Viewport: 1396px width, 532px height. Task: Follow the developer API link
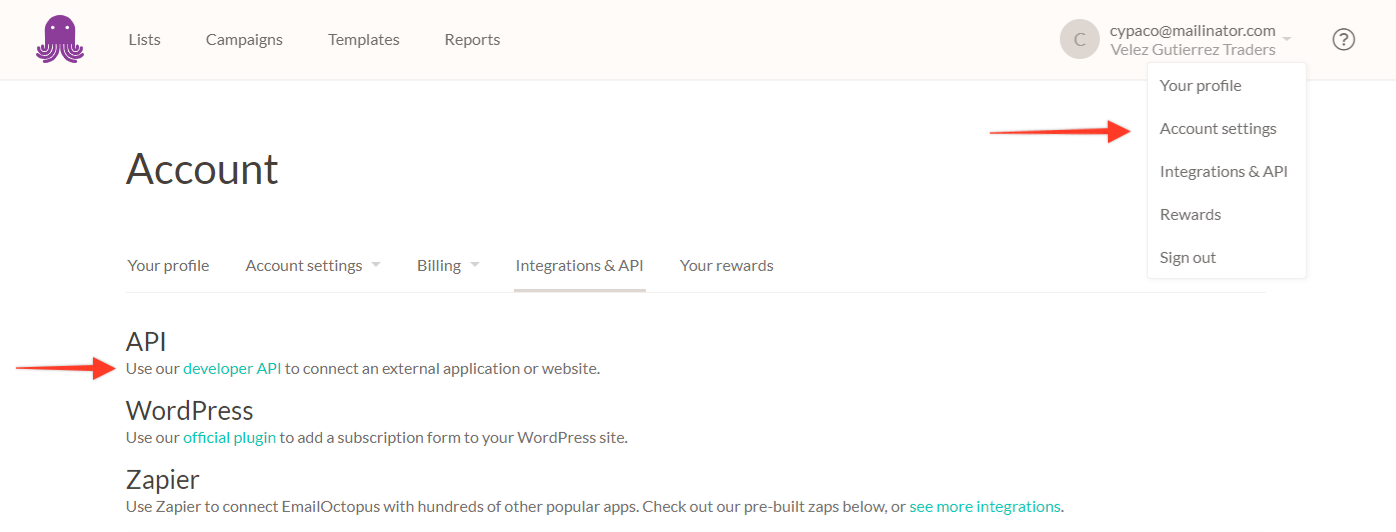coord(232,369)
